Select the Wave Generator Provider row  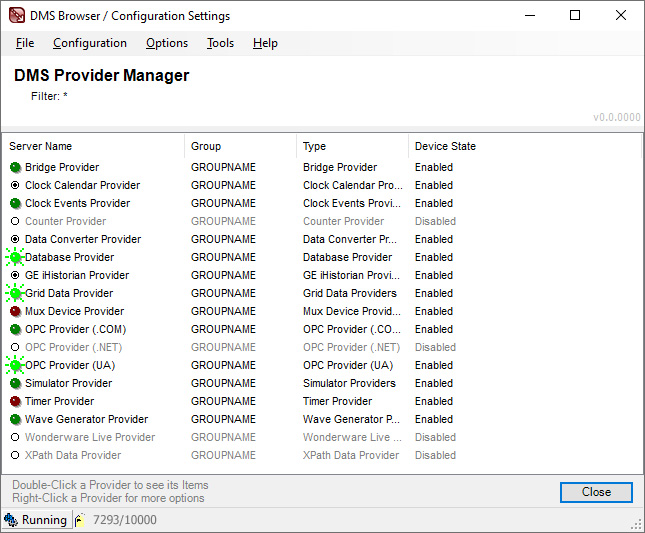[x=86, y=420]
